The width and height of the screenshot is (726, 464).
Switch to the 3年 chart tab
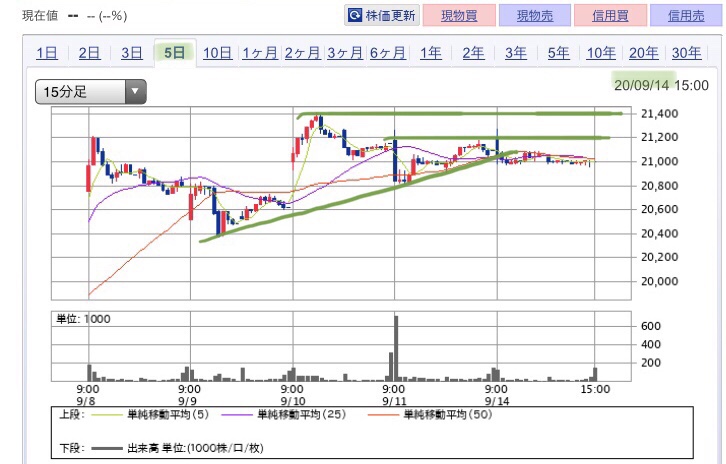516,53
